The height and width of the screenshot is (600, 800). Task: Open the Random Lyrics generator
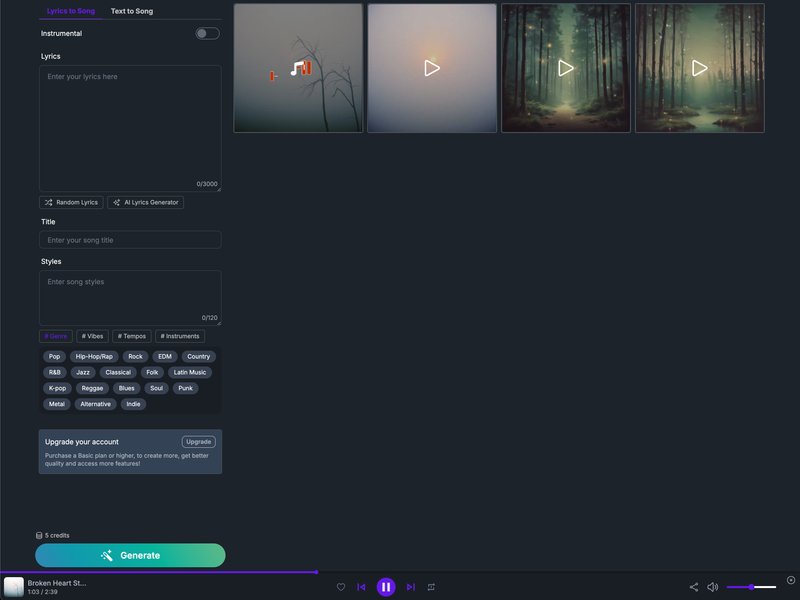pos(70,202)
